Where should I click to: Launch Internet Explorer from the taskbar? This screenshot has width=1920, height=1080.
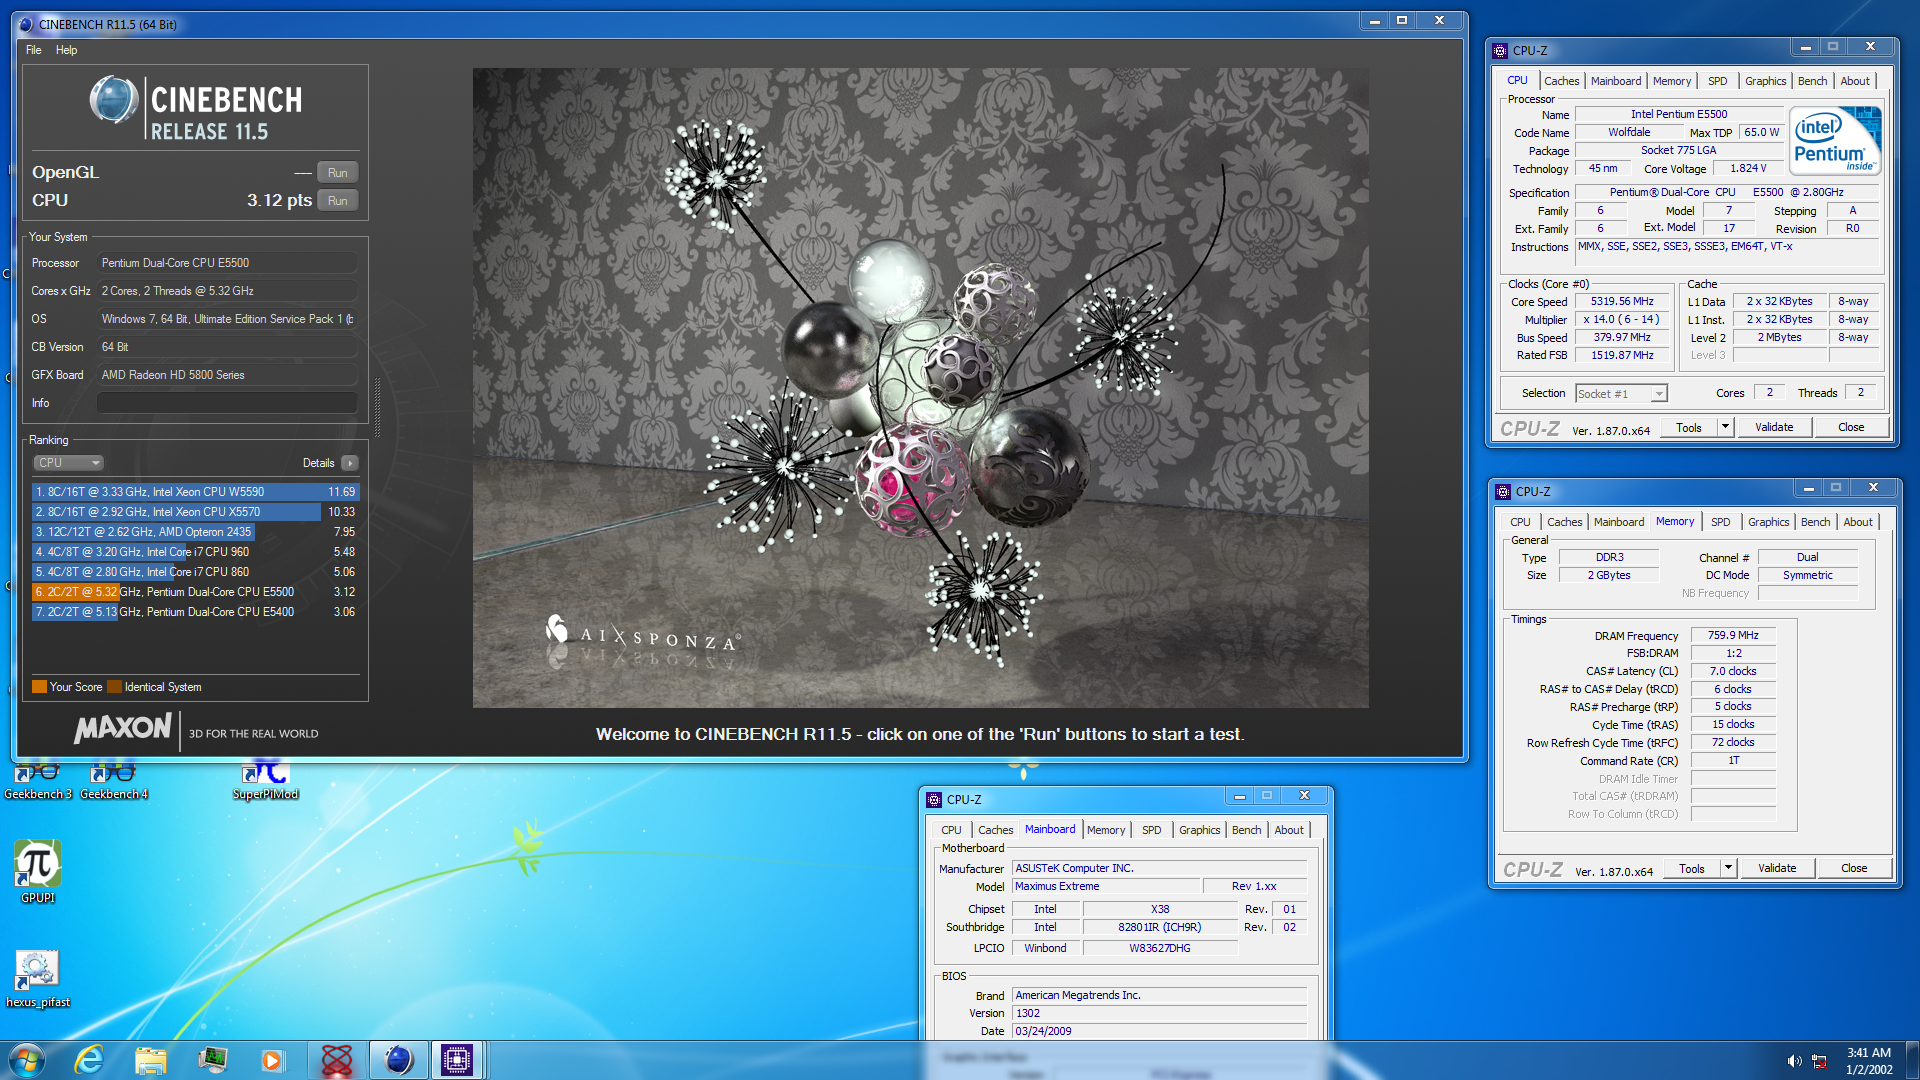(90, 1060)
